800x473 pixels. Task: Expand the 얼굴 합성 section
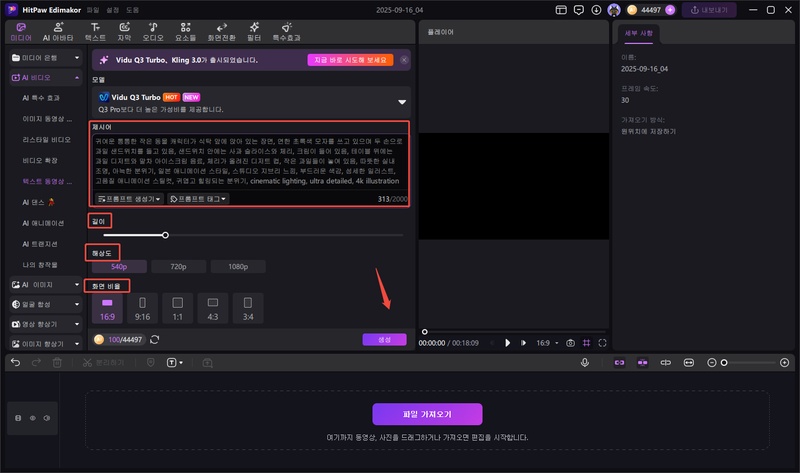(x=46, y=304)
